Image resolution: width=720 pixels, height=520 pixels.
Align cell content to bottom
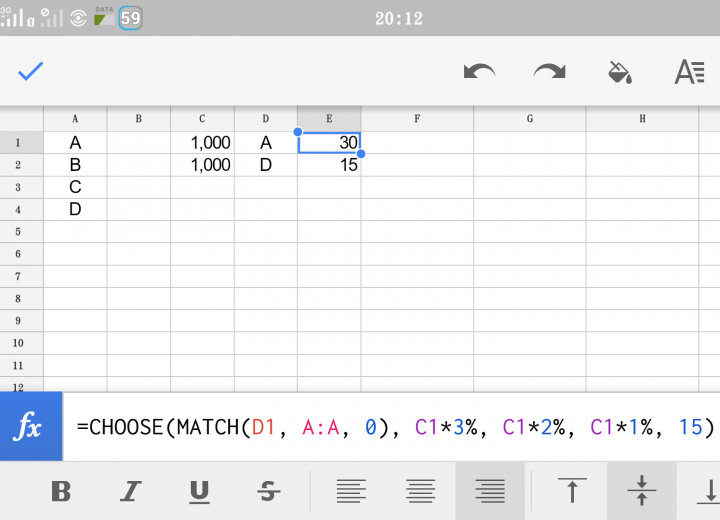pos(709,491)
